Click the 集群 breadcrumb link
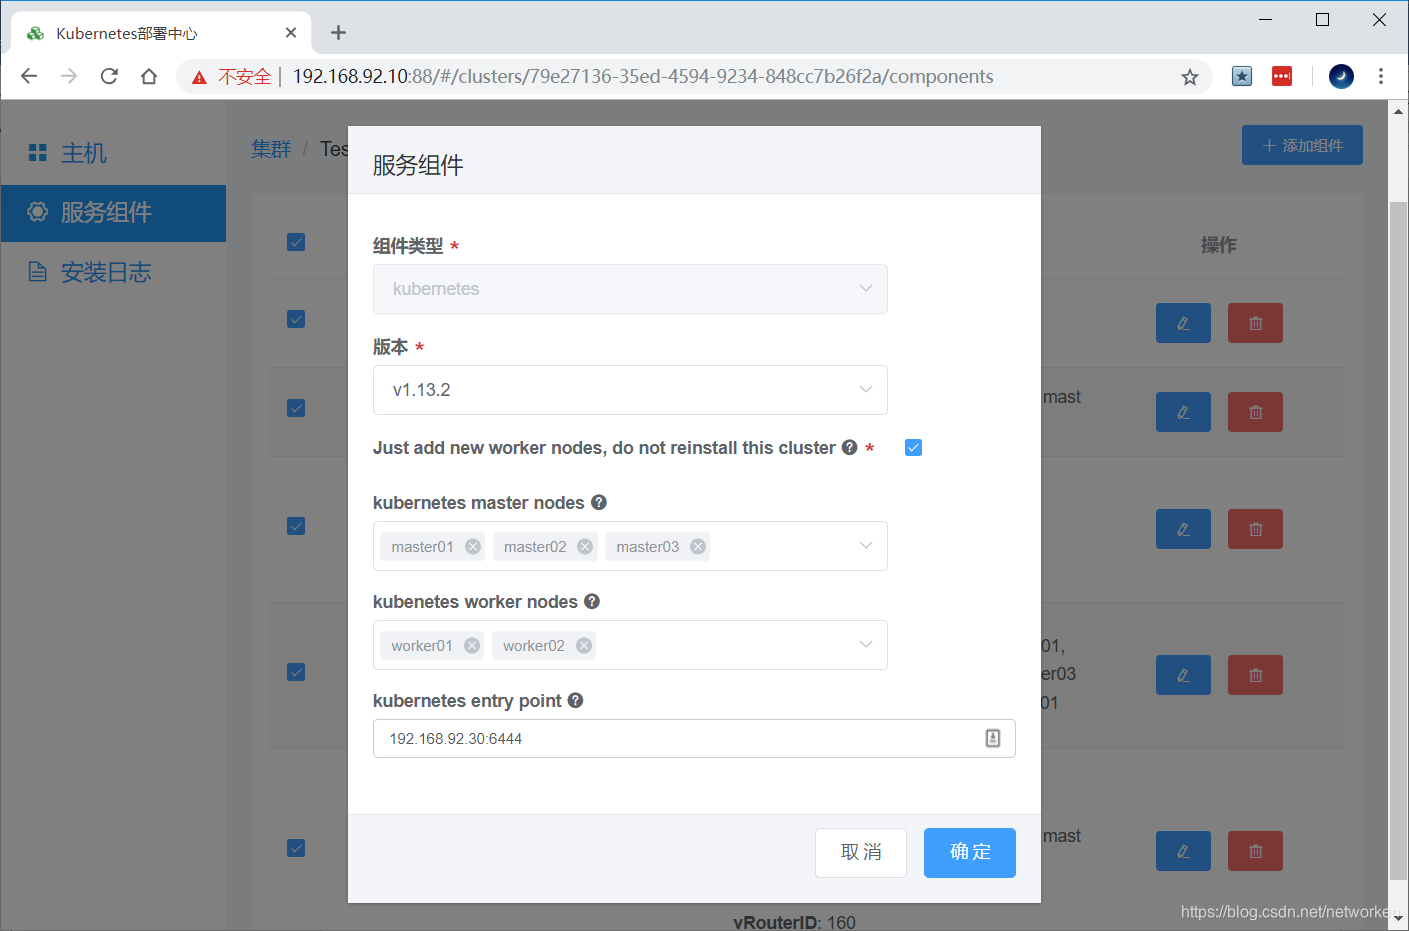This screenshot has width=1409, height=931. click(x=271, y=149)
